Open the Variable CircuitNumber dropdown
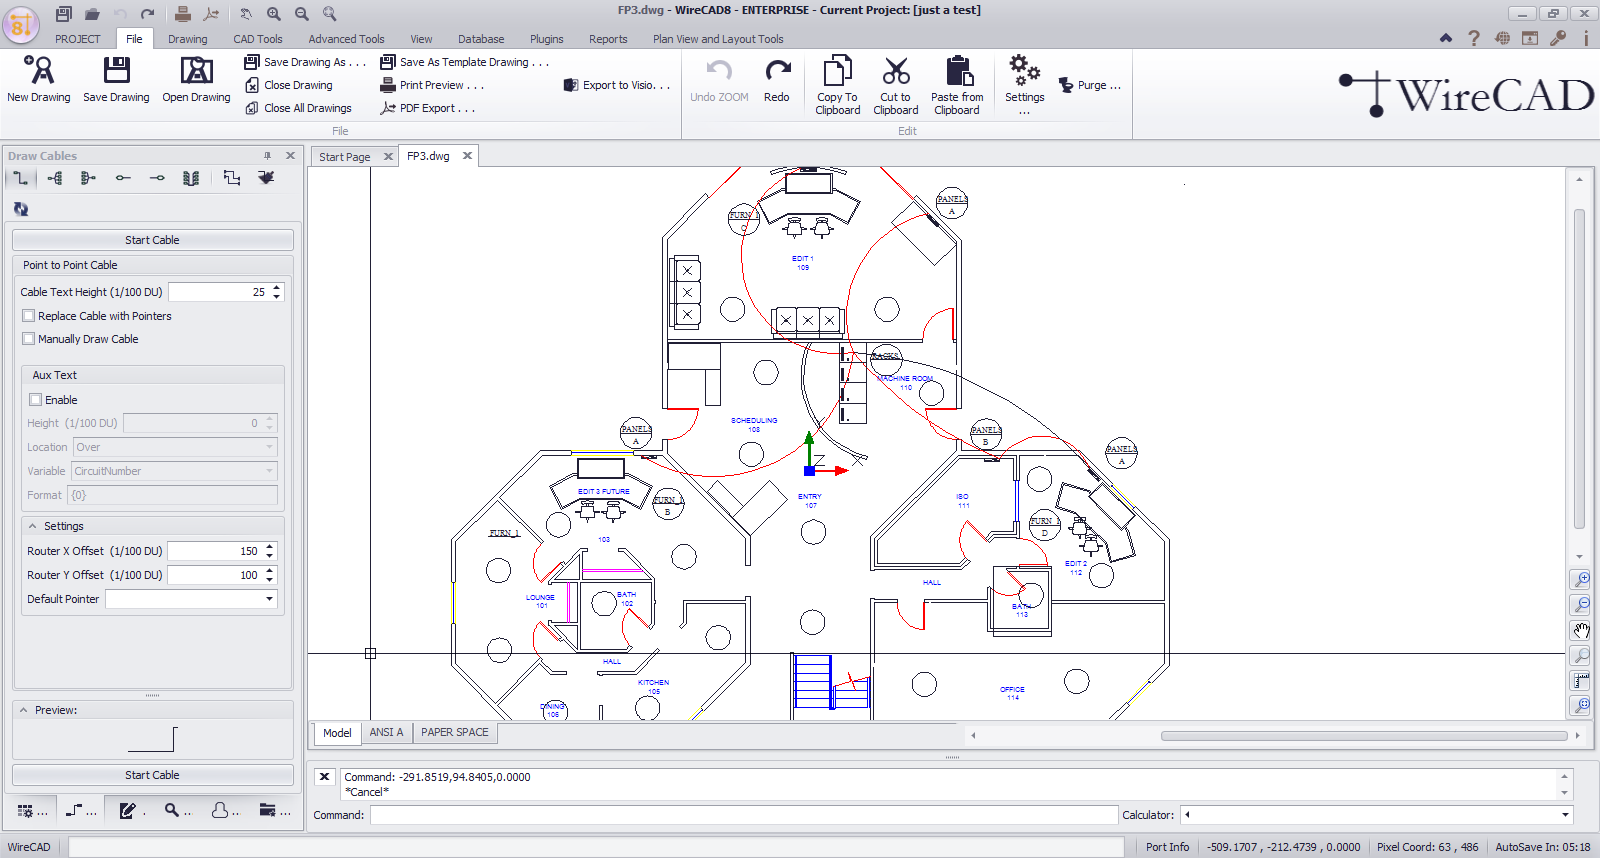 point(269,471)
